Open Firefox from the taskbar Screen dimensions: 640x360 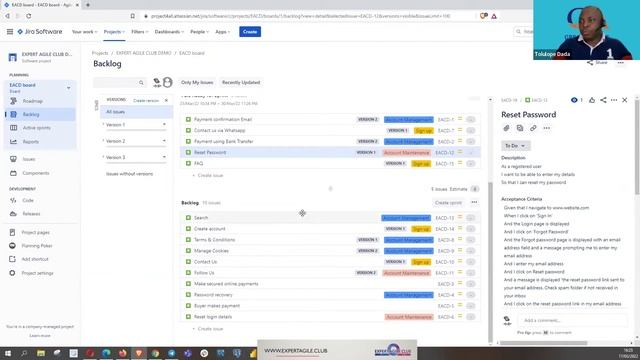pyautogui.click(x=122, y=353)
